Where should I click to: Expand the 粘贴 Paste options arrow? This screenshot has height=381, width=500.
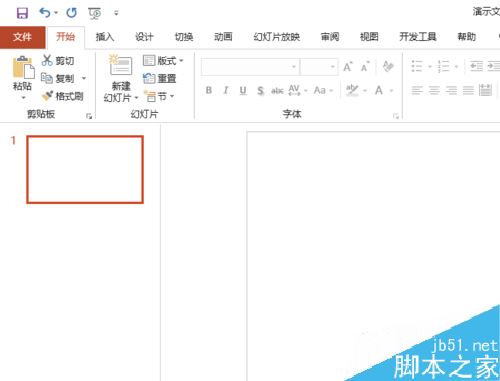(23, 98)
